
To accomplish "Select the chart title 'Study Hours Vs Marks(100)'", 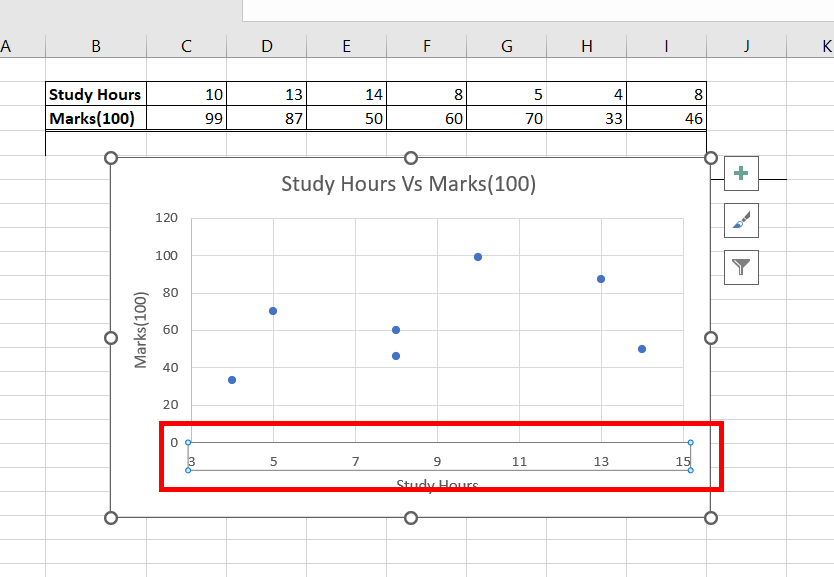I will [x=408, y=184].
